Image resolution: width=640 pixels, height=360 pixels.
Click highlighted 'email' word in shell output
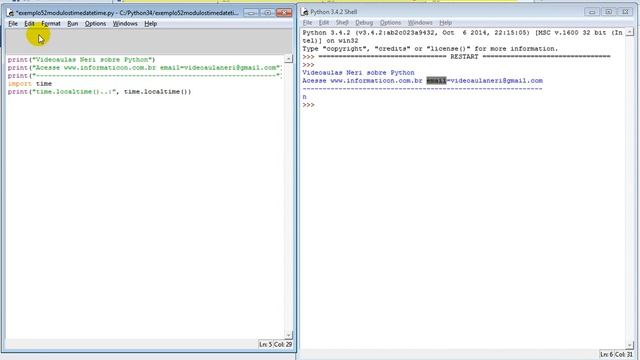(436, 81)
